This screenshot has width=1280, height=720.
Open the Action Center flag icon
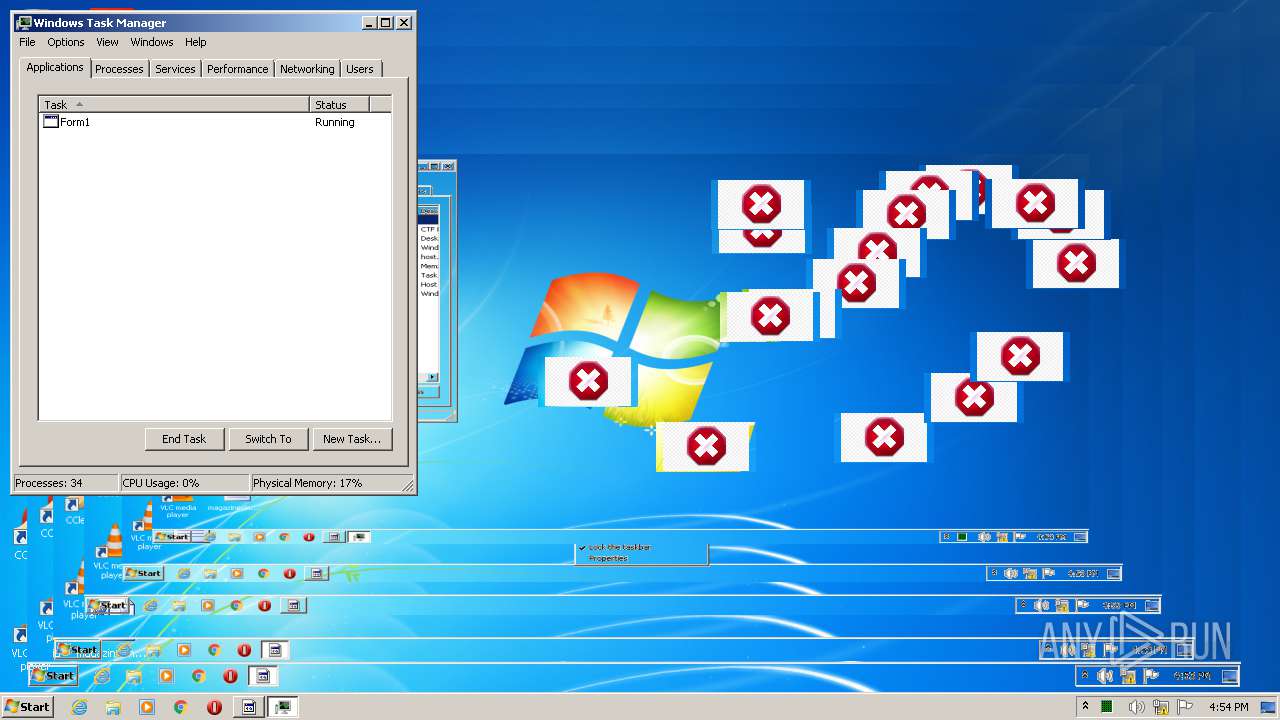tap(1186, 707)
